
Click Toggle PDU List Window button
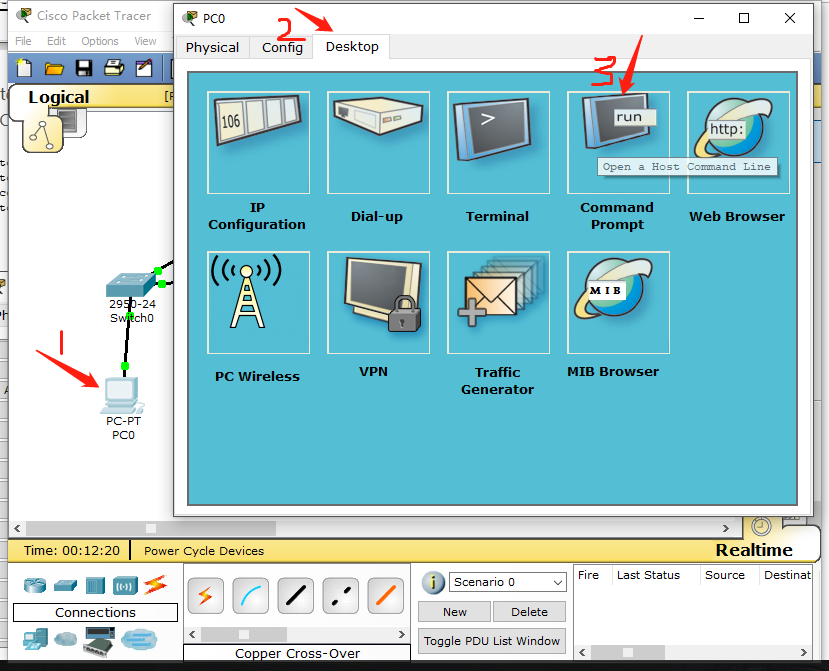tap(492, 641)
